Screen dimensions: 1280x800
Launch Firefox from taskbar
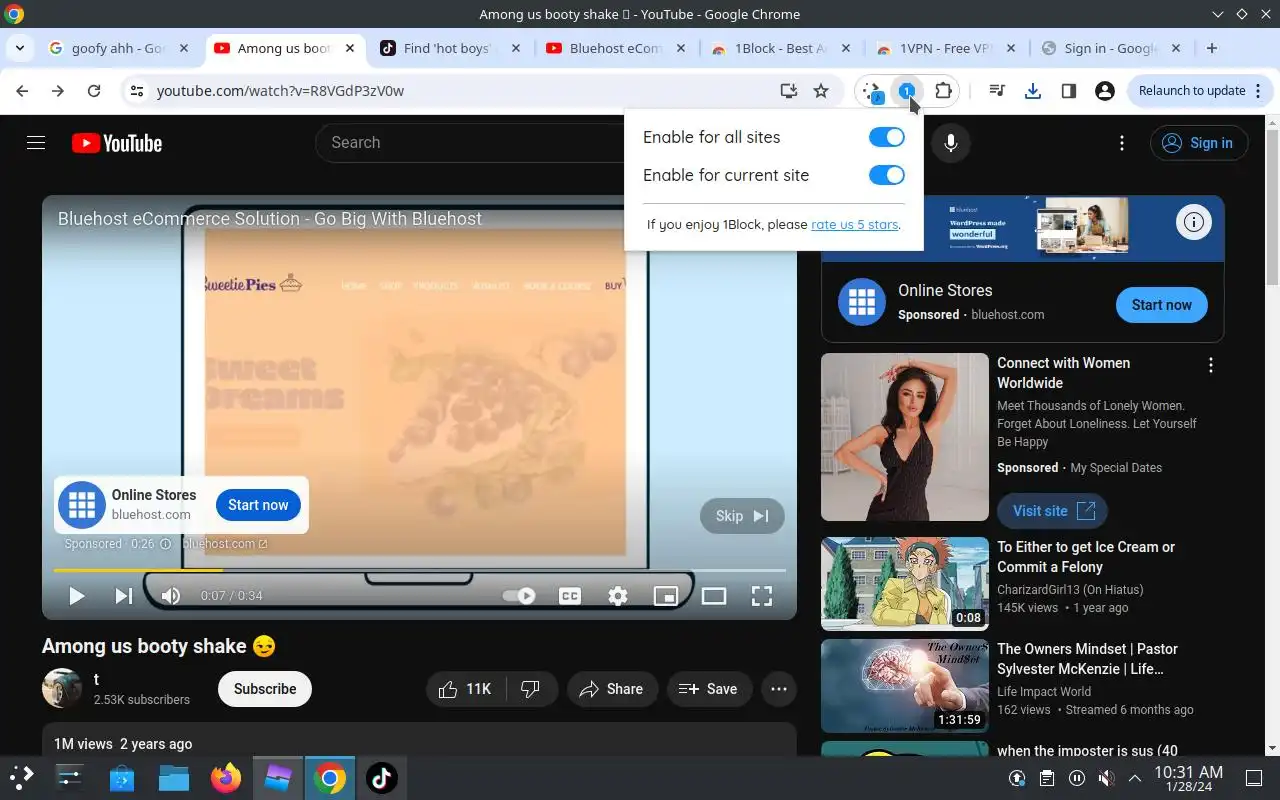[226, 777]
